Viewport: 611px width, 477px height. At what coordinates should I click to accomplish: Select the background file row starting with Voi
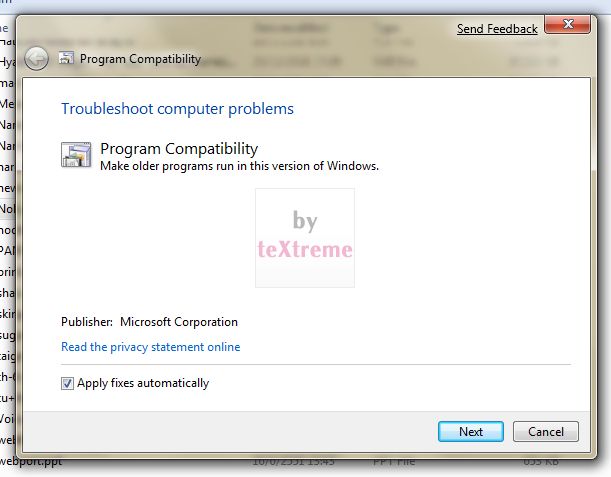7,419
